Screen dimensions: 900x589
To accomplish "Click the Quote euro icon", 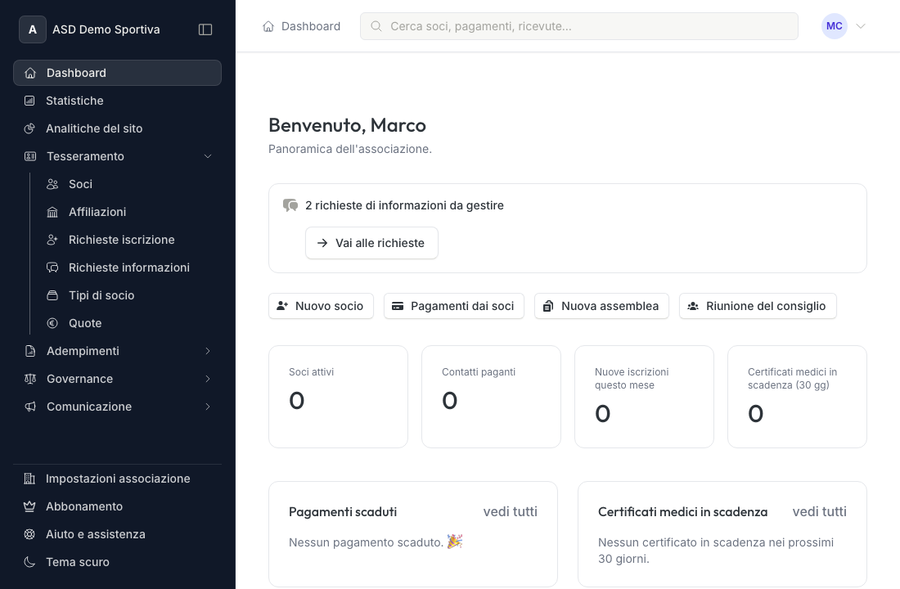I will pos(52,323).
